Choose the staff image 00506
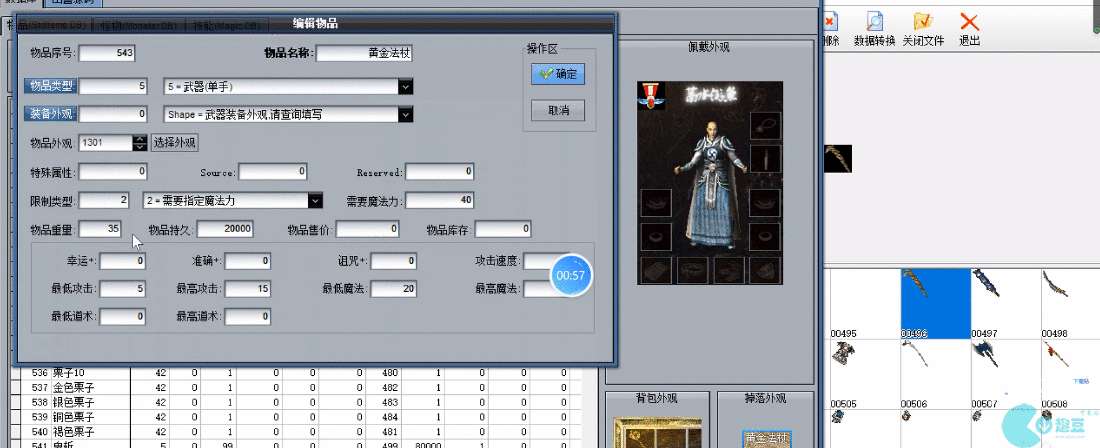Image resolution: width=1100 pixels, height=448 pixels. point(920,369)
